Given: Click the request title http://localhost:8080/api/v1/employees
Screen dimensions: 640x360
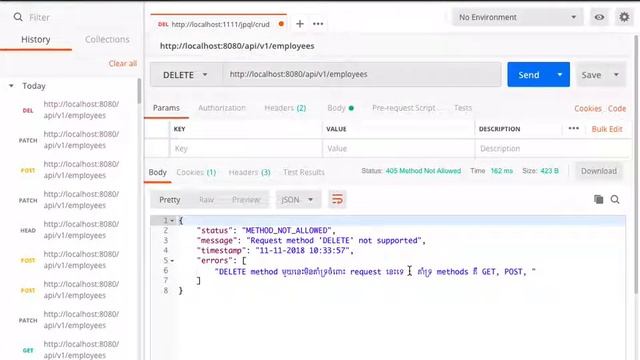Looking at the screenshot, I should [237, 46].
